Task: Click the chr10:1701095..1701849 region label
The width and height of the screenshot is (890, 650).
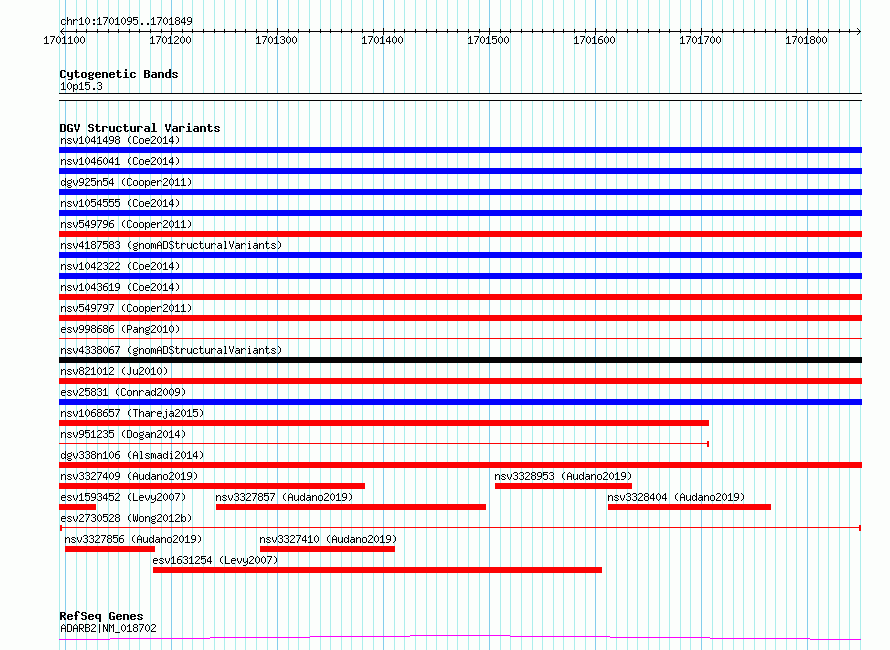Action: [126, 22]
